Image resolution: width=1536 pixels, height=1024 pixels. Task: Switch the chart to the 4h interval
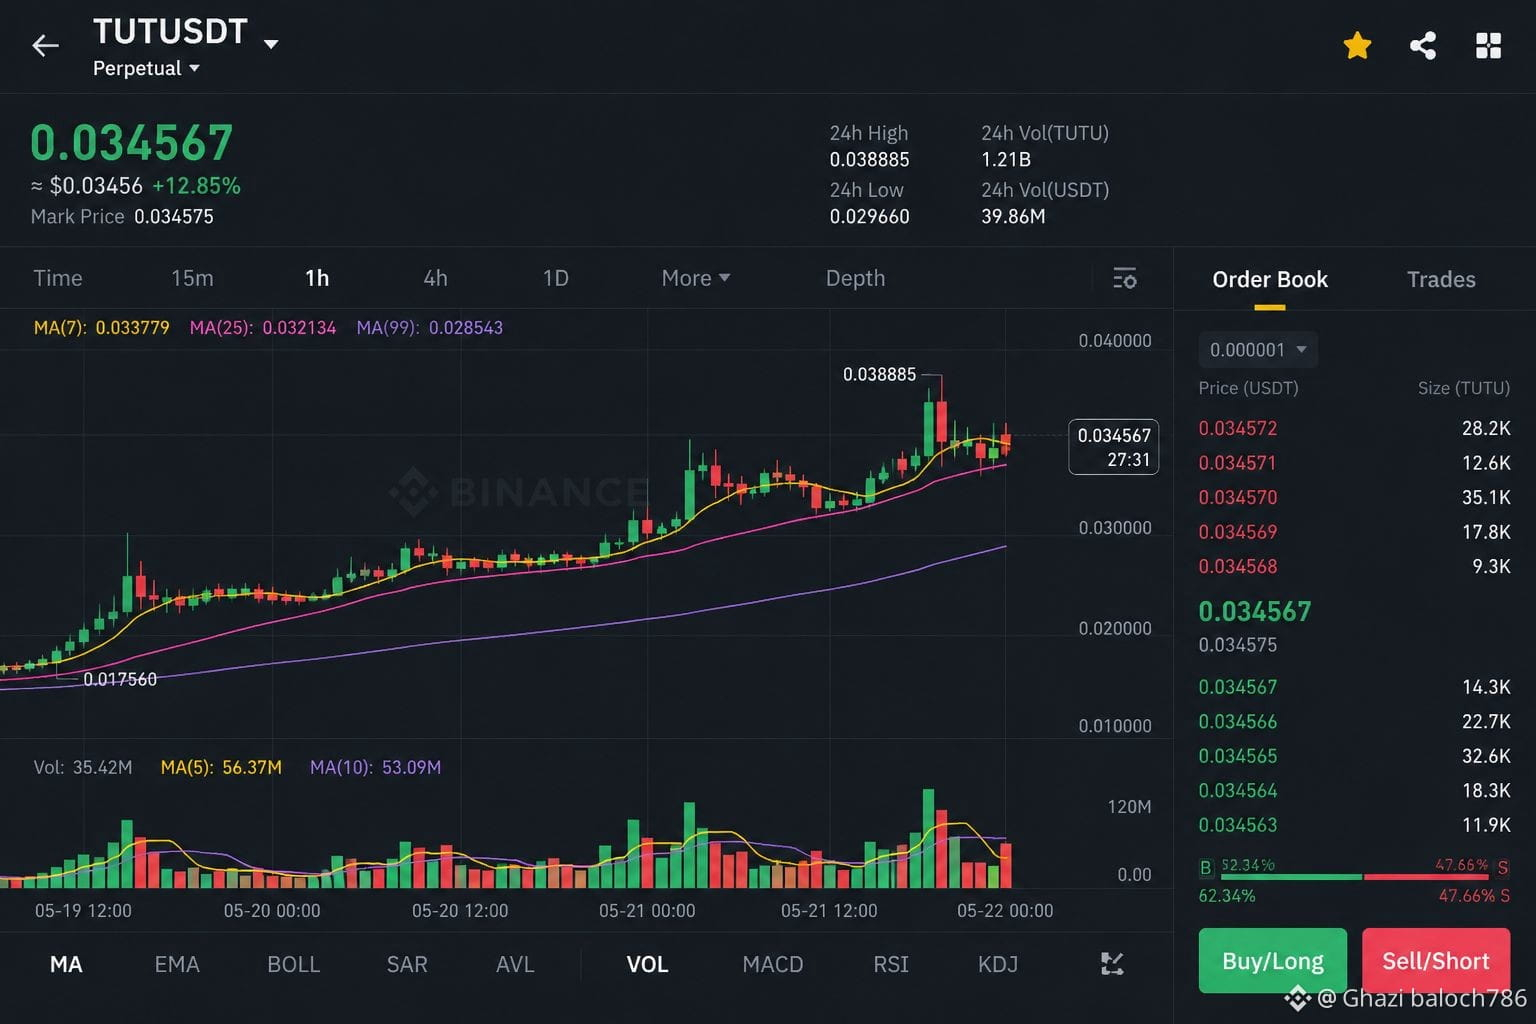(435, 278)
